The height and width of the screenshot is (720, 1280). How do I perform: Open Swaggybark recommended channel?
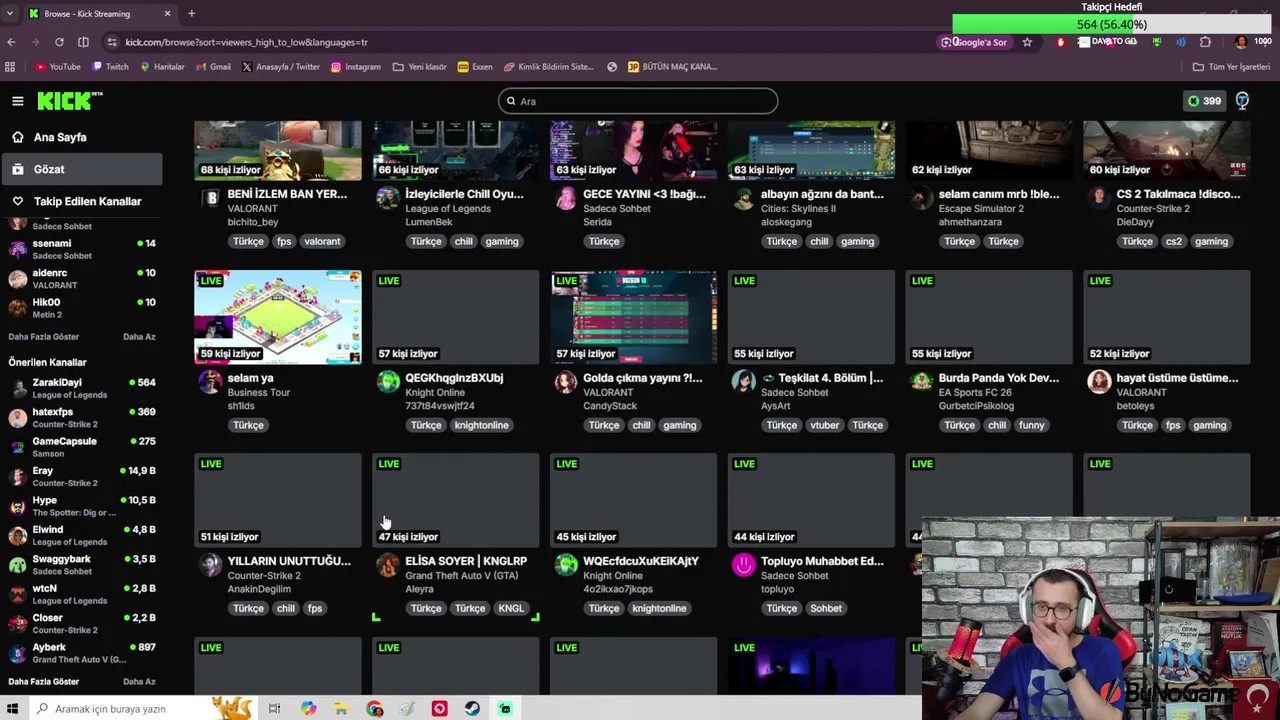pos(82,564)
